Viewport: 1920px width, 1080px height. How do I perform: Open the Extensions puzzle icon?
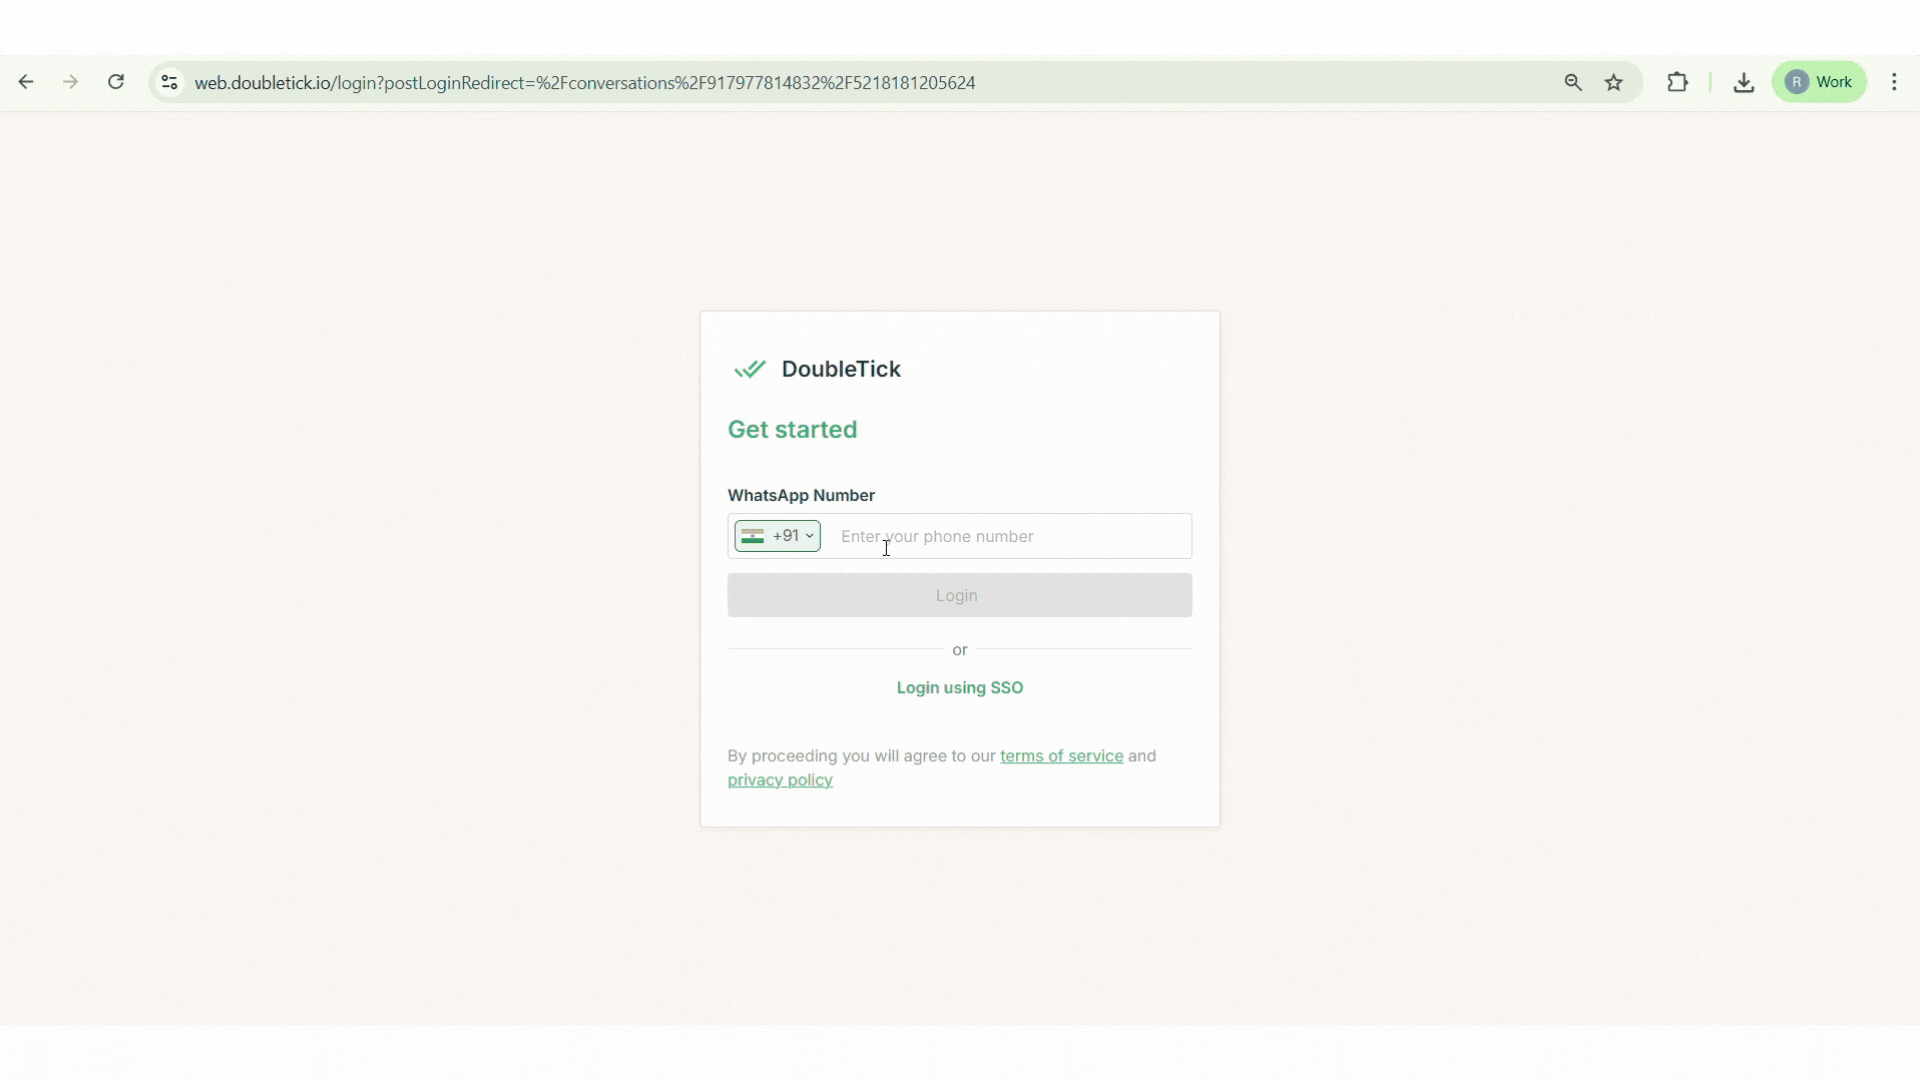(1677, 82)
